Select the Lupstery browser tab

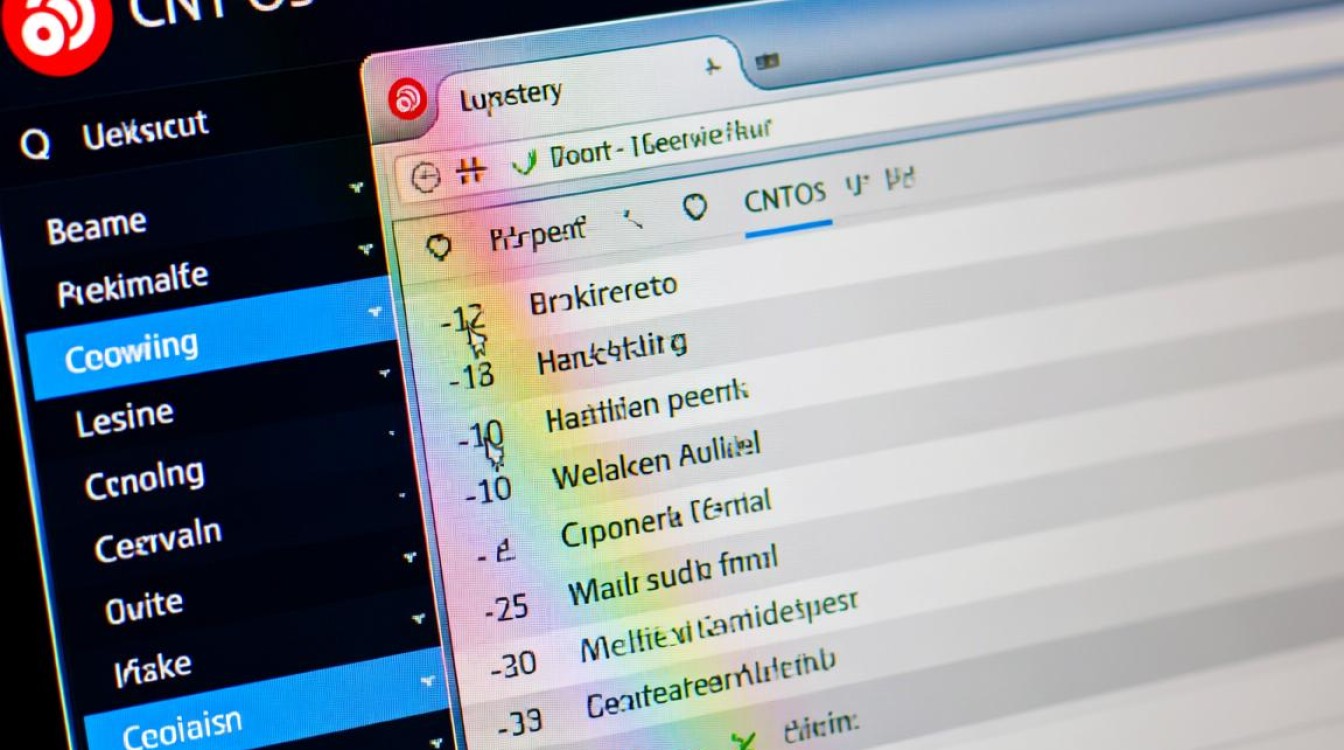[510, 97]
